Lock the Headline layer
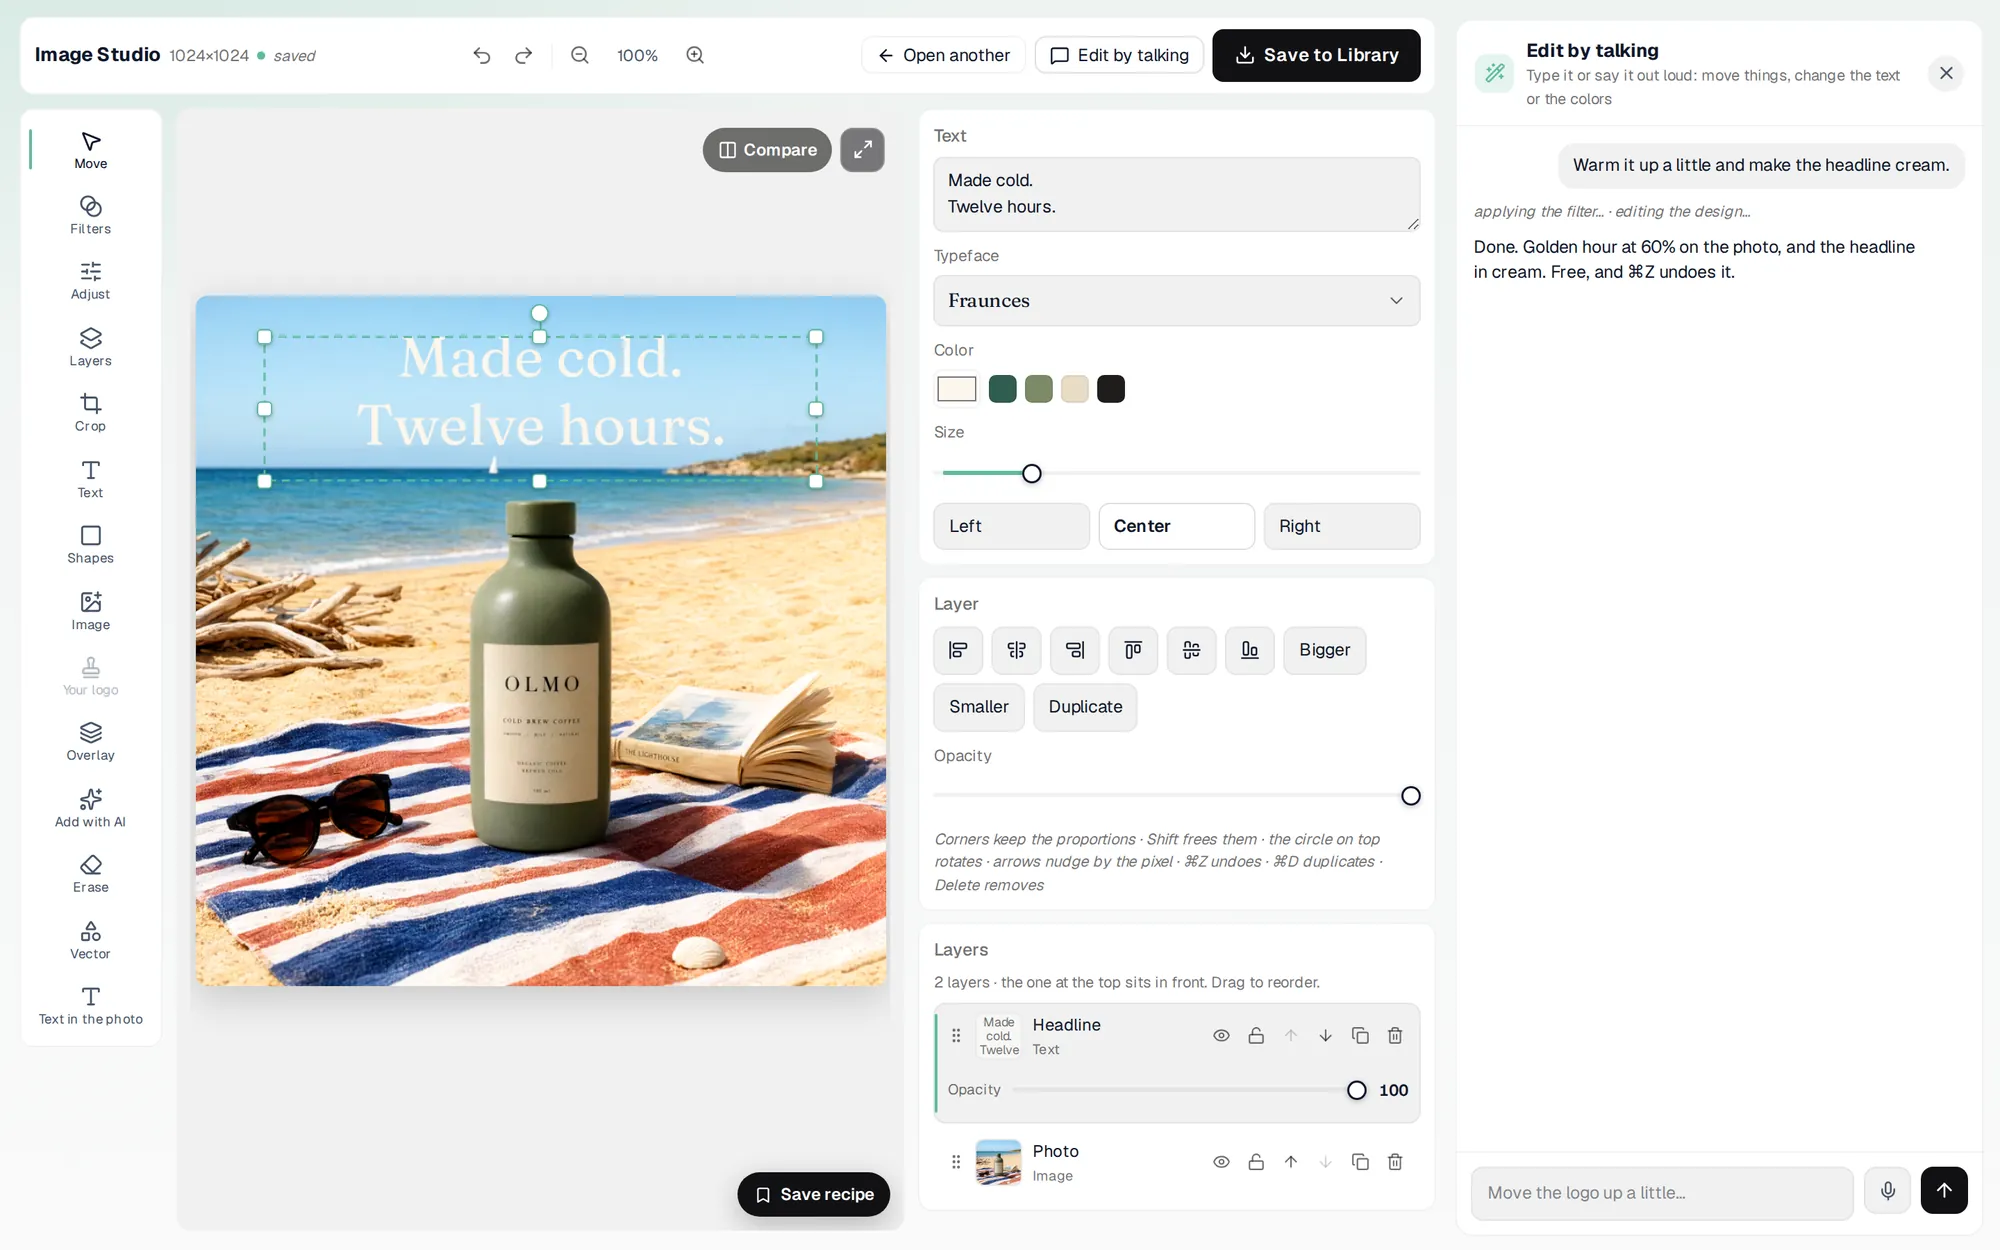 (x=1256, y=1035)
